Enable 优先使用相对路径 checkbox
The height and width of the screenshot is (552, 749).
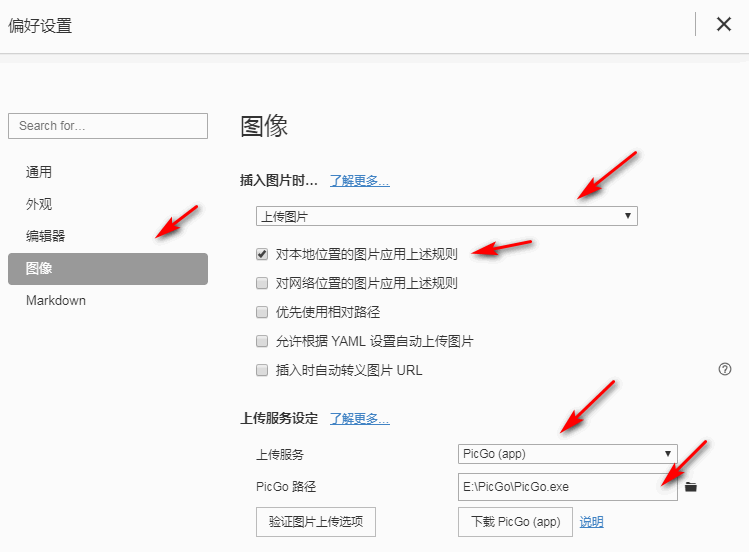point(262,312)
